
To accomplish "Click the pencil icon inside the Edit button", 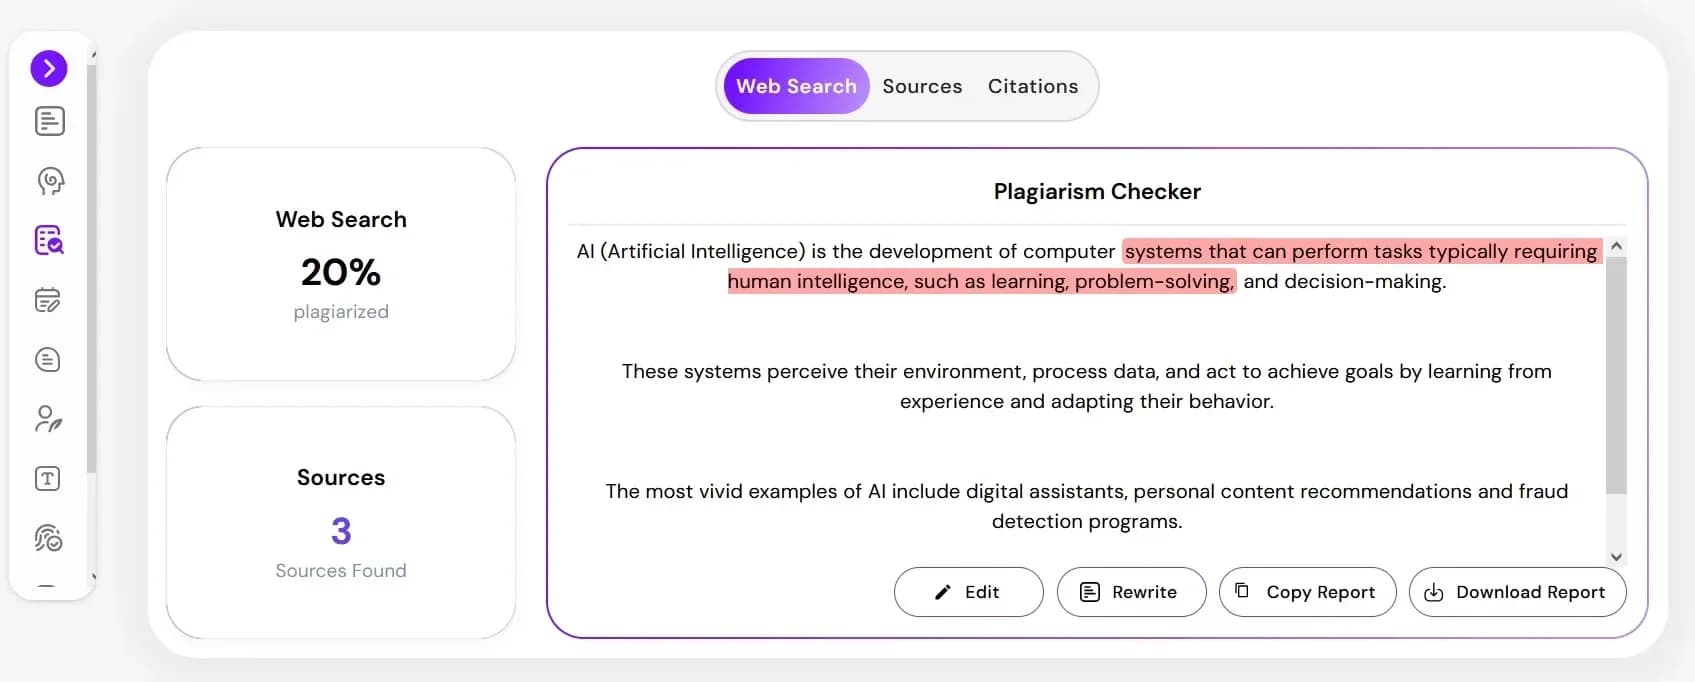I will click(x=942, y=592).
